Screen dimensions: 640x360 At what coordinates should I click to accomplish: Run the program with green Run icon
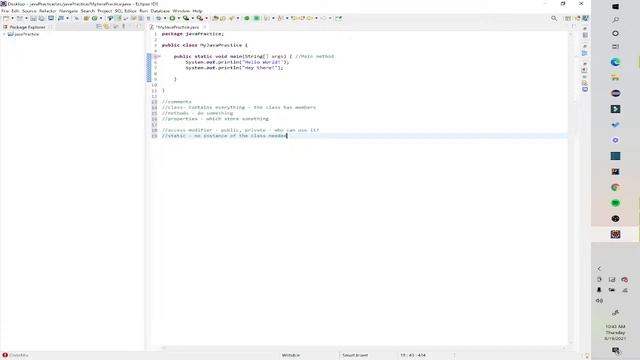(x=172, y=18)
